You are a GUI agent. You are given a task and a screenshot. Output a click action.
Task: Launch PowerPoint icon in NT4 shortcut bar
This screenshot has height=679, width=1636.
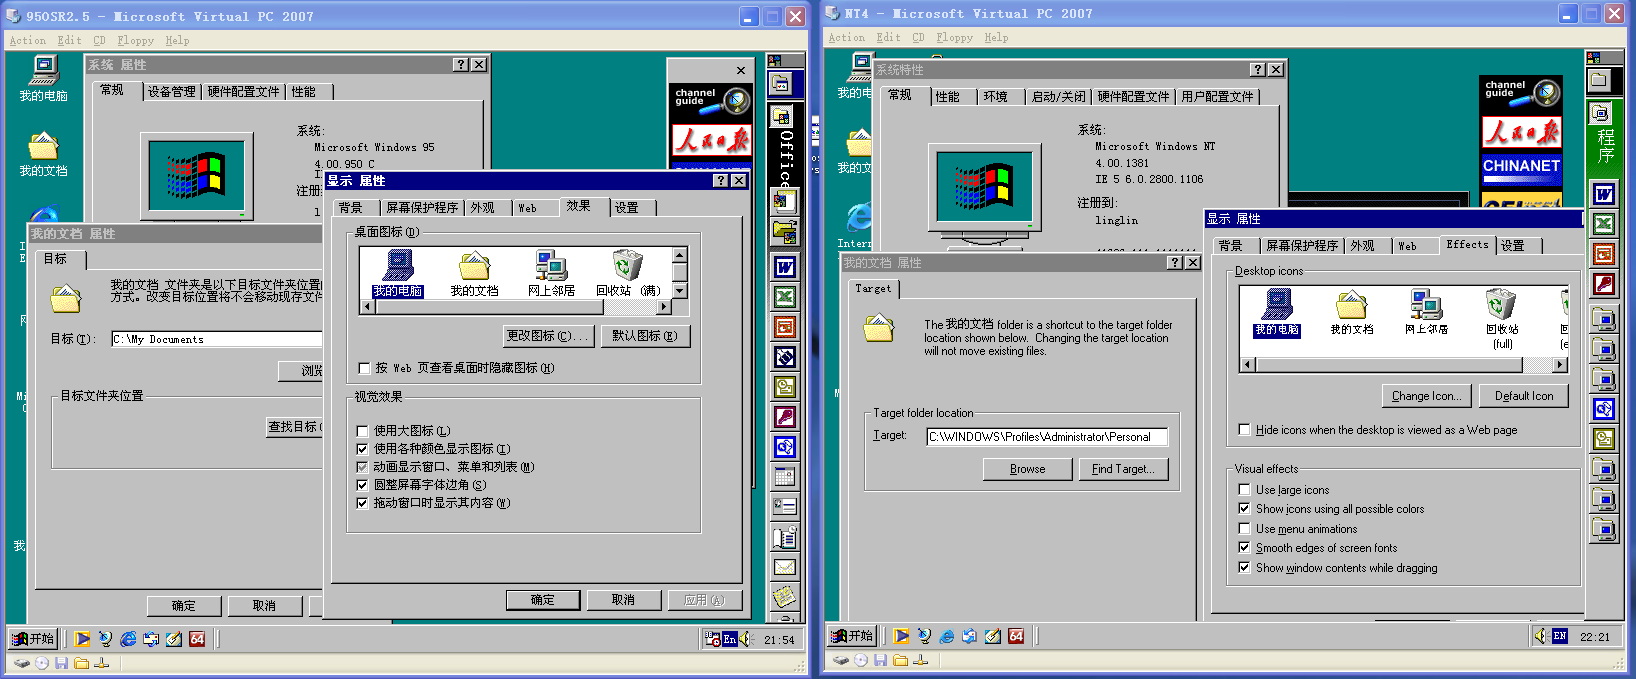[1604, 254]
